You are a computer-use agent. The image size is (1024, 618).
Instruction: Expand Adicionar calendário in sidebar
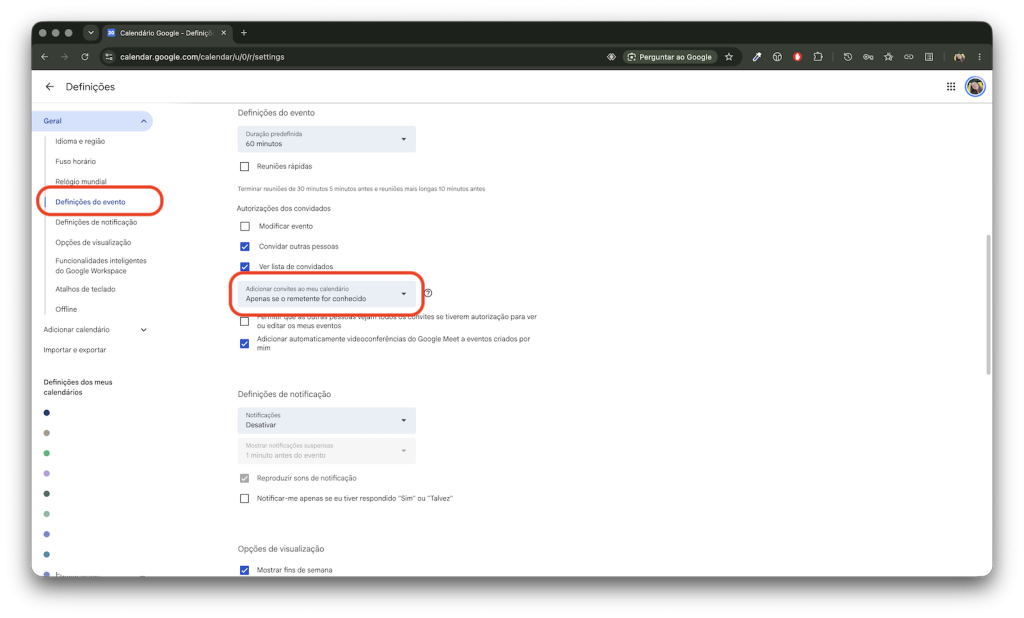tap(144, 330)
